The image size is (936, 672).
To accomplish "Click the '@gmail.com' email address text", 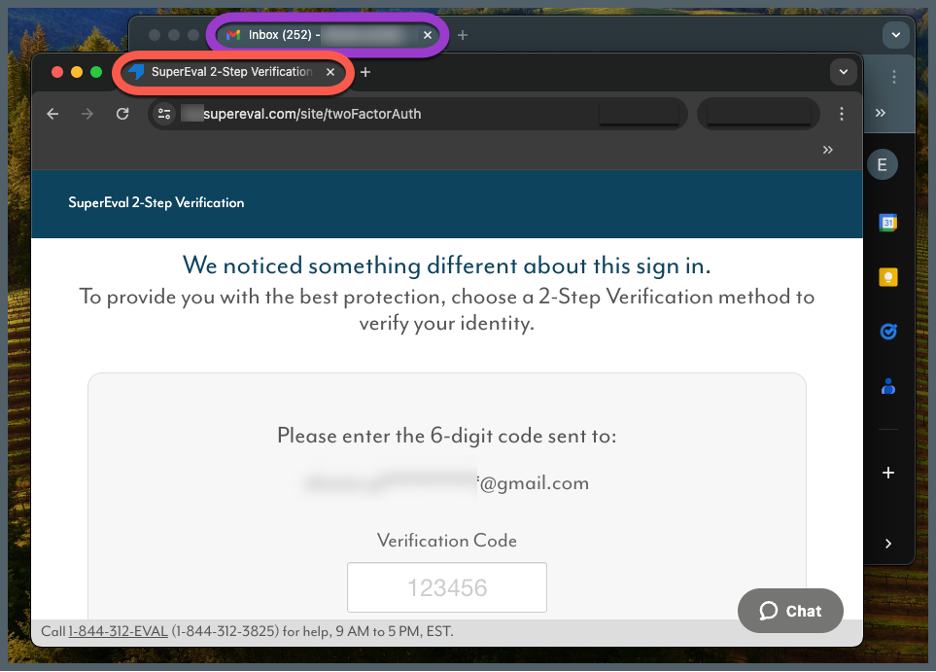I will tap(533, 483).
